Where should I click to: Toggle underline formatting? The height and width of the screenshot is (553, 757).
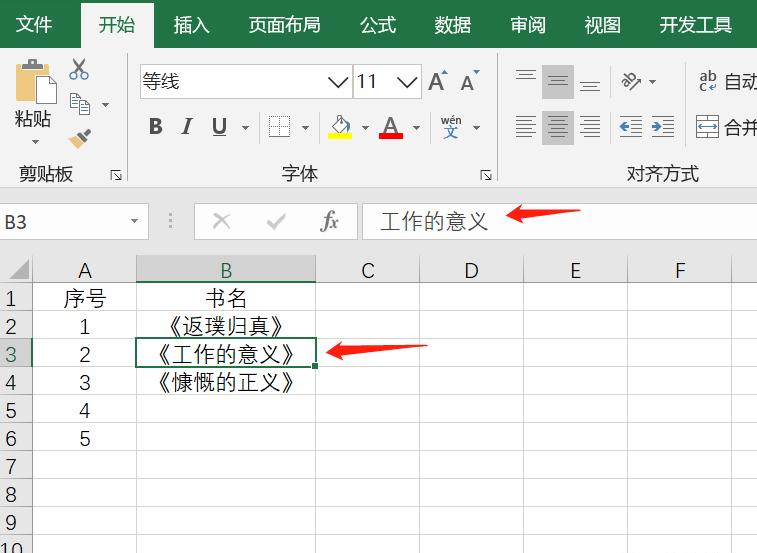[x=219, y=127]
